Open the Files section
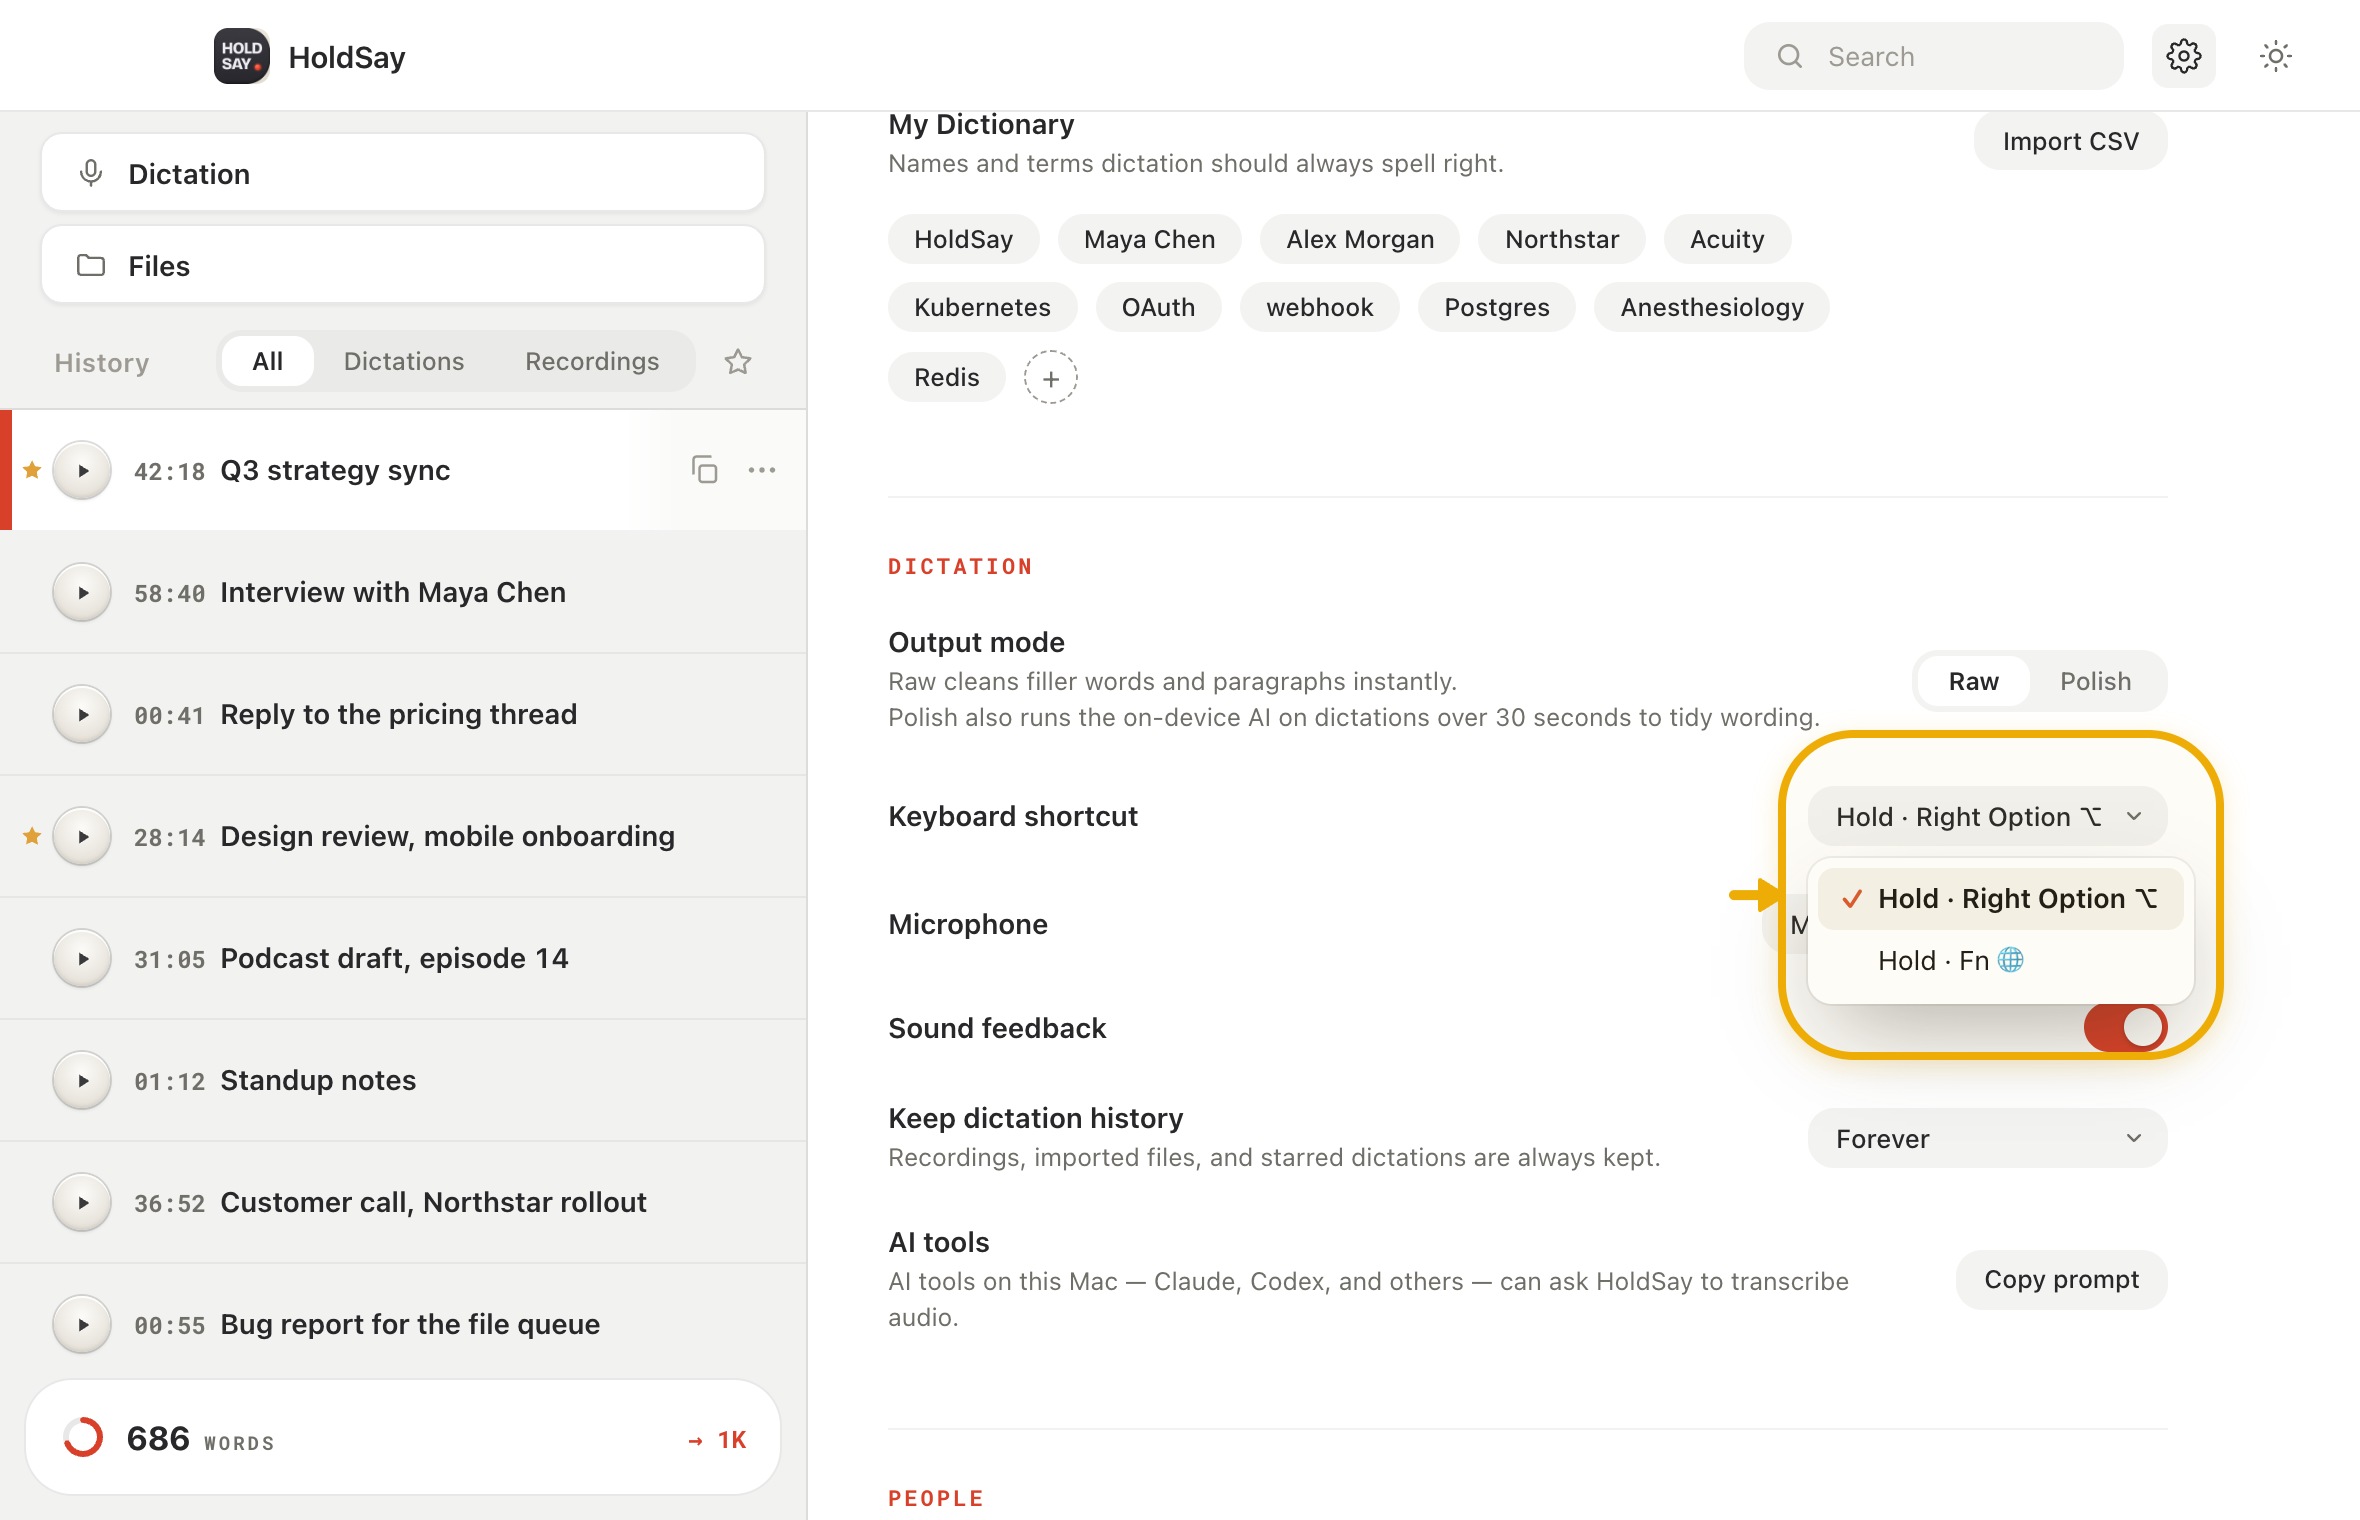2360x1520 pixels. tap(403, 265)
